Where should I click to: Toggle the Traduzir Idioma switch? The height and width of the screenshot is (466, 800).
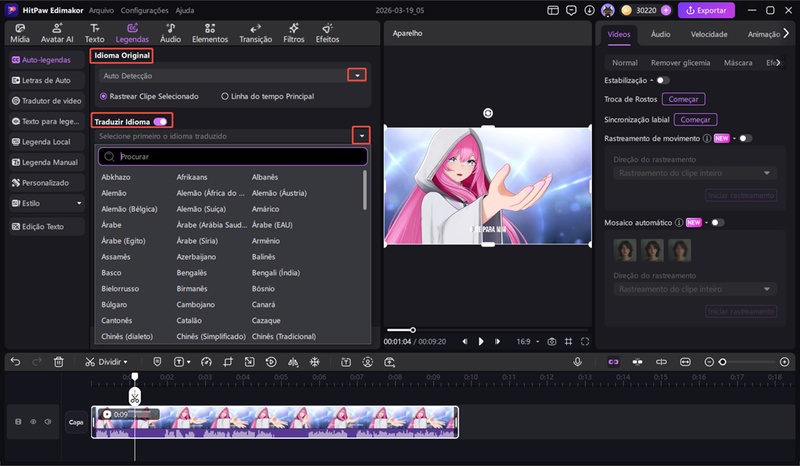[160, 121]
